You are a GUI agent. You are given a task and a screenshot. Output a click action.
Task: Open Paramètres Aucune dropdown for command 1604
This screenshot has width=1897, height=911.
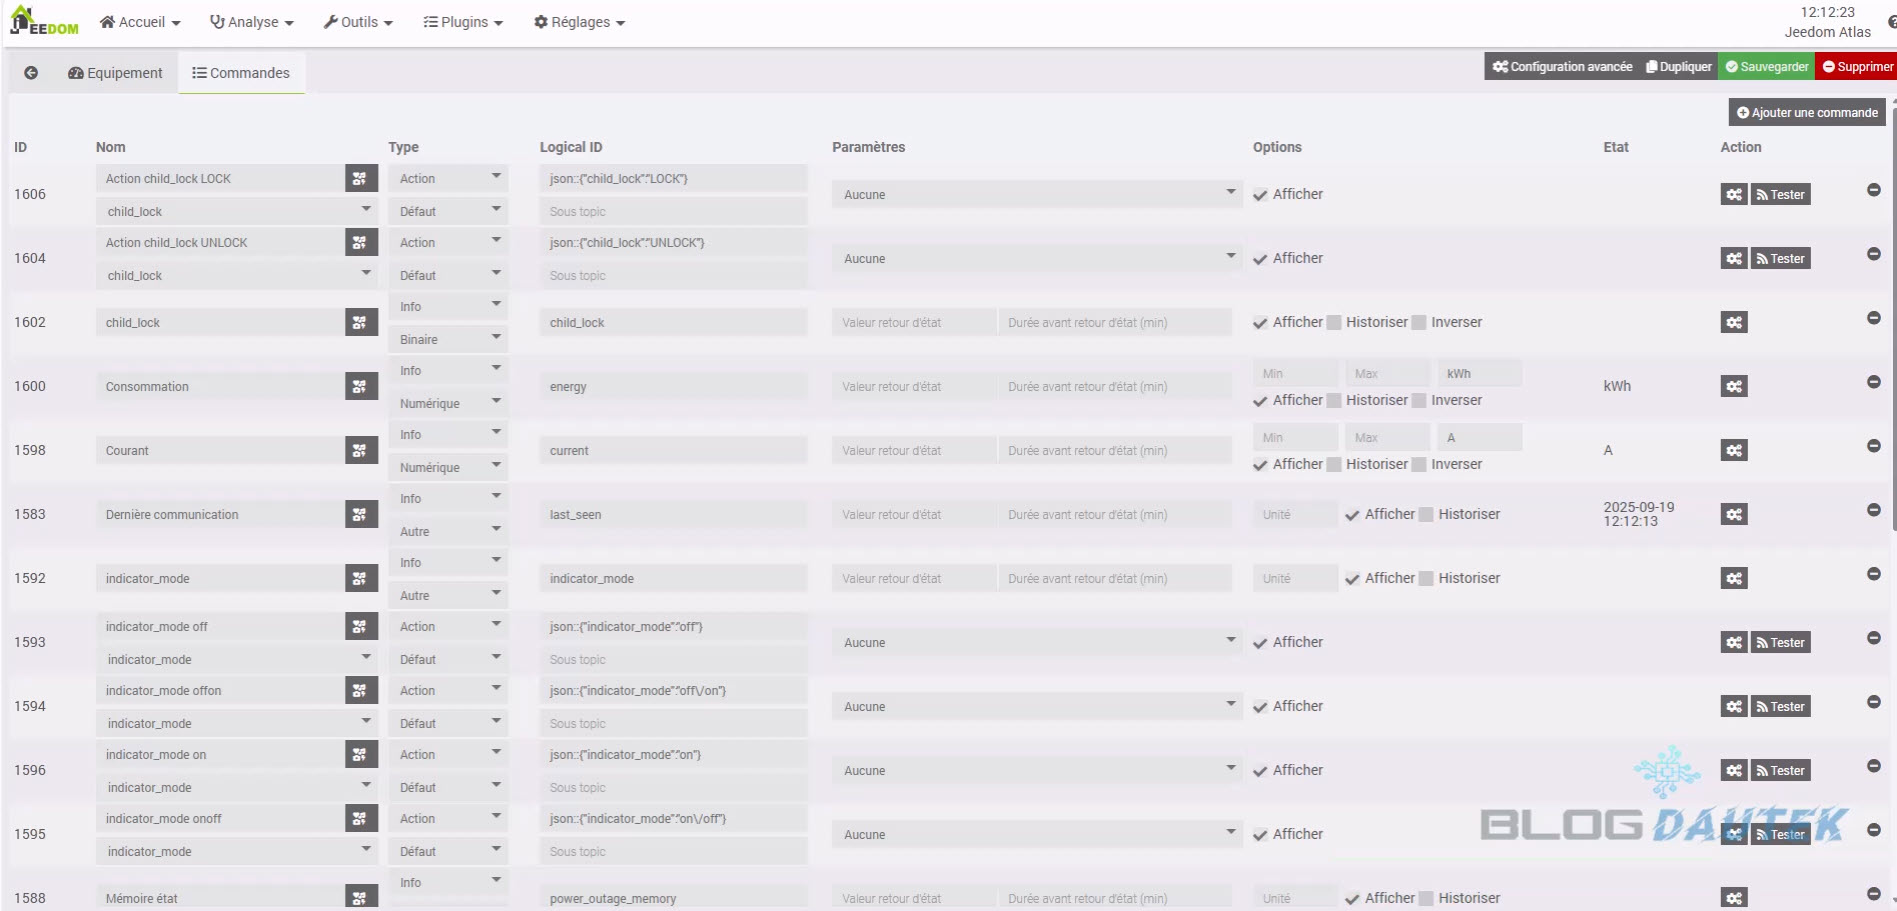tap(1036, 259)
